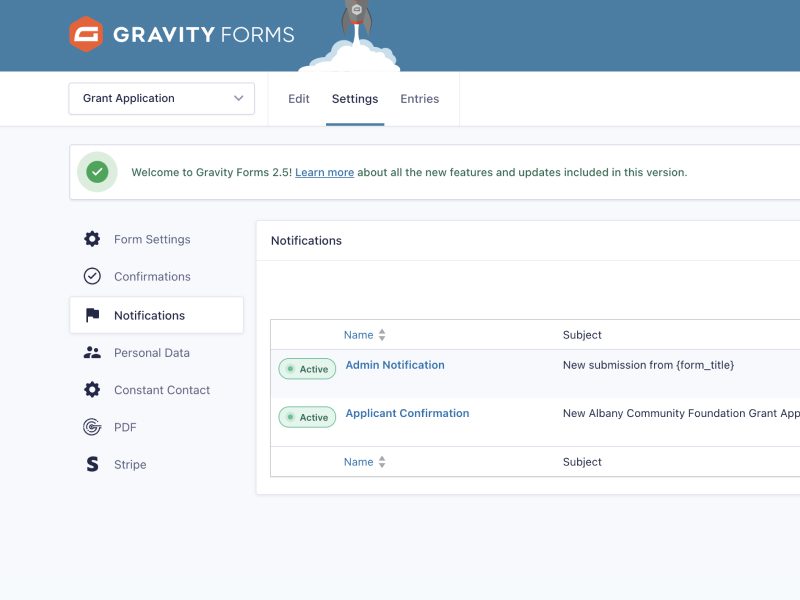The image size is (800, 600).
Task: Switch to the Edit tab
Action: [x=299, y=99]
